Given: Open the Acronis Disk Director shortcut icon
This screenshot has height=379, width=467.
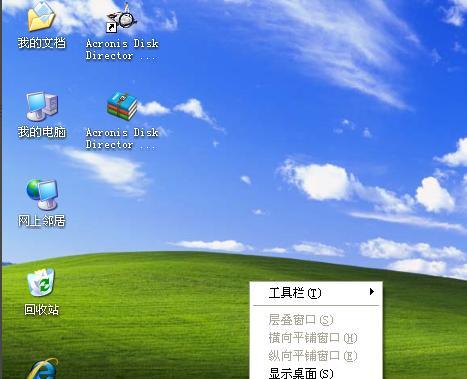Looking at the screenshot, I should click(121, 18).
